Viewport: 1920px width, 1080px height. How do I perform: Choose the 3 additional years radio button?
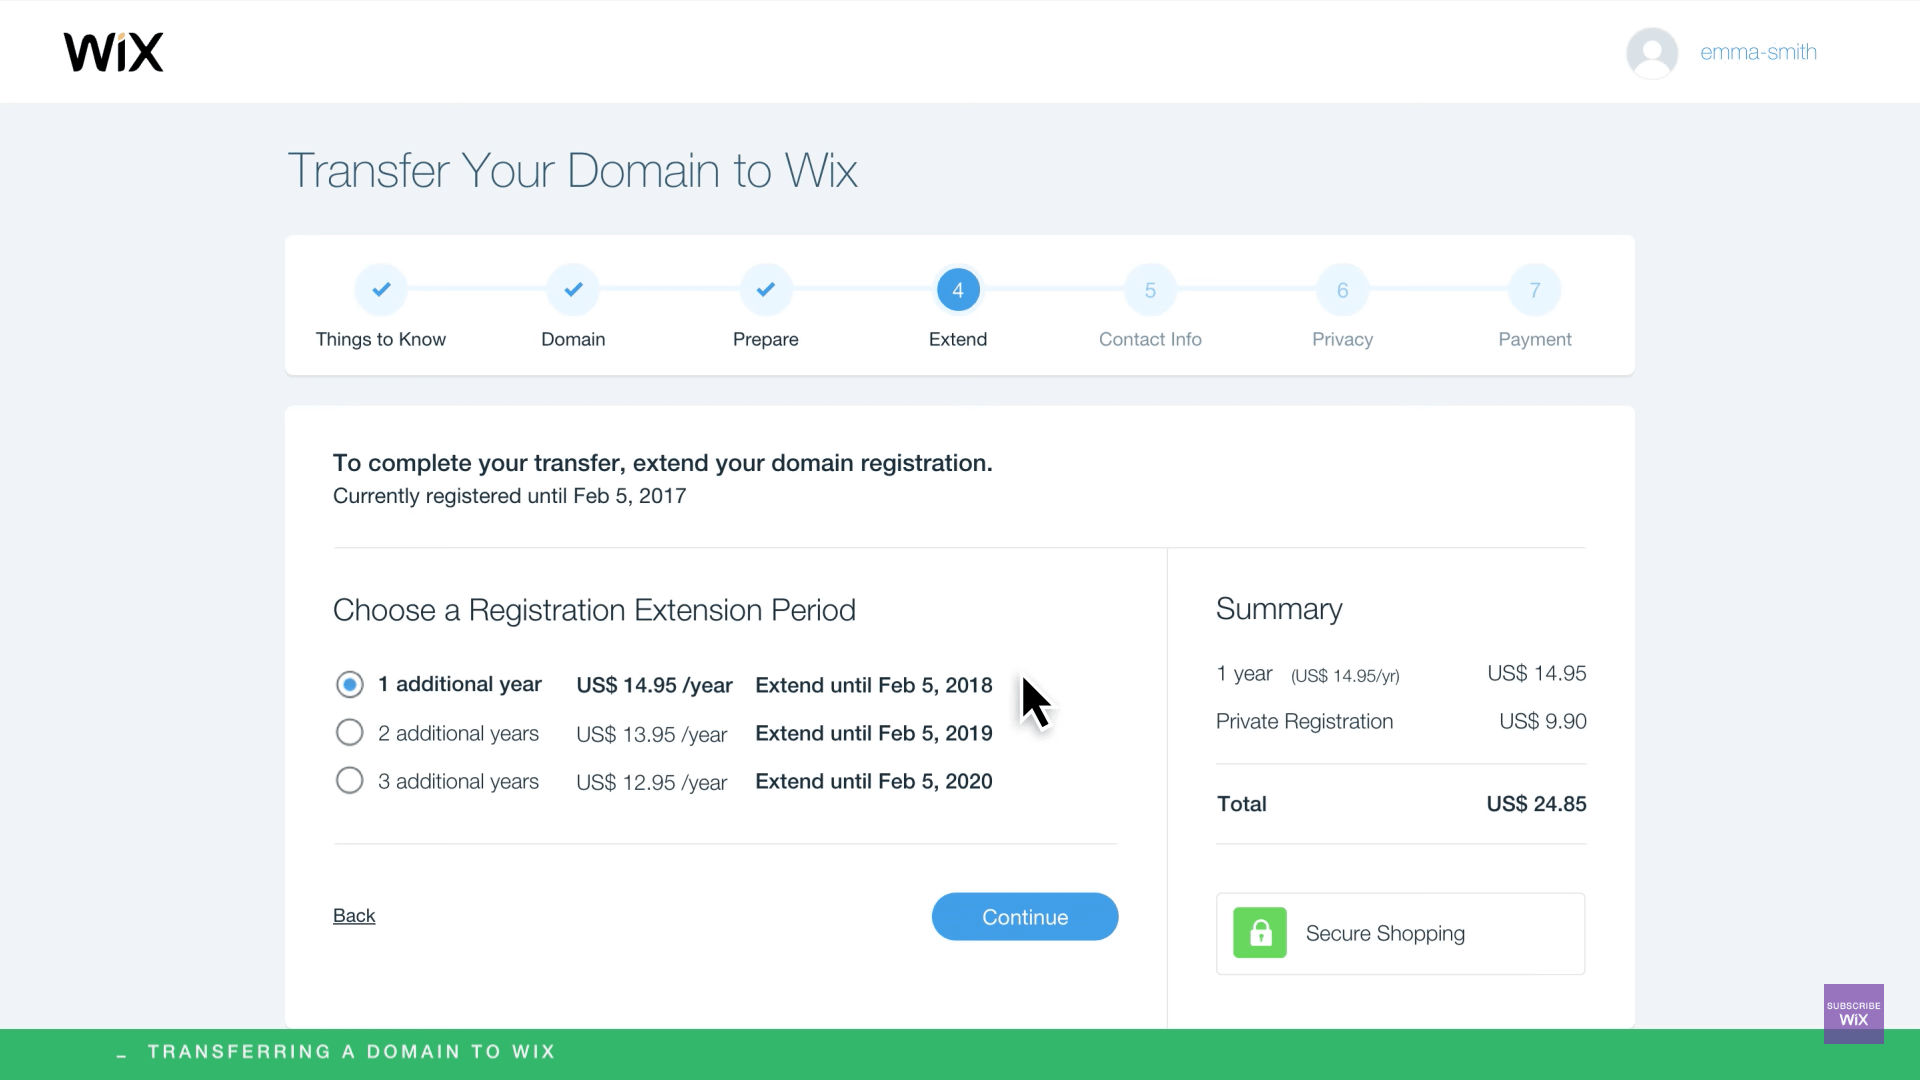pyautogui.click(x=349, y=780)
